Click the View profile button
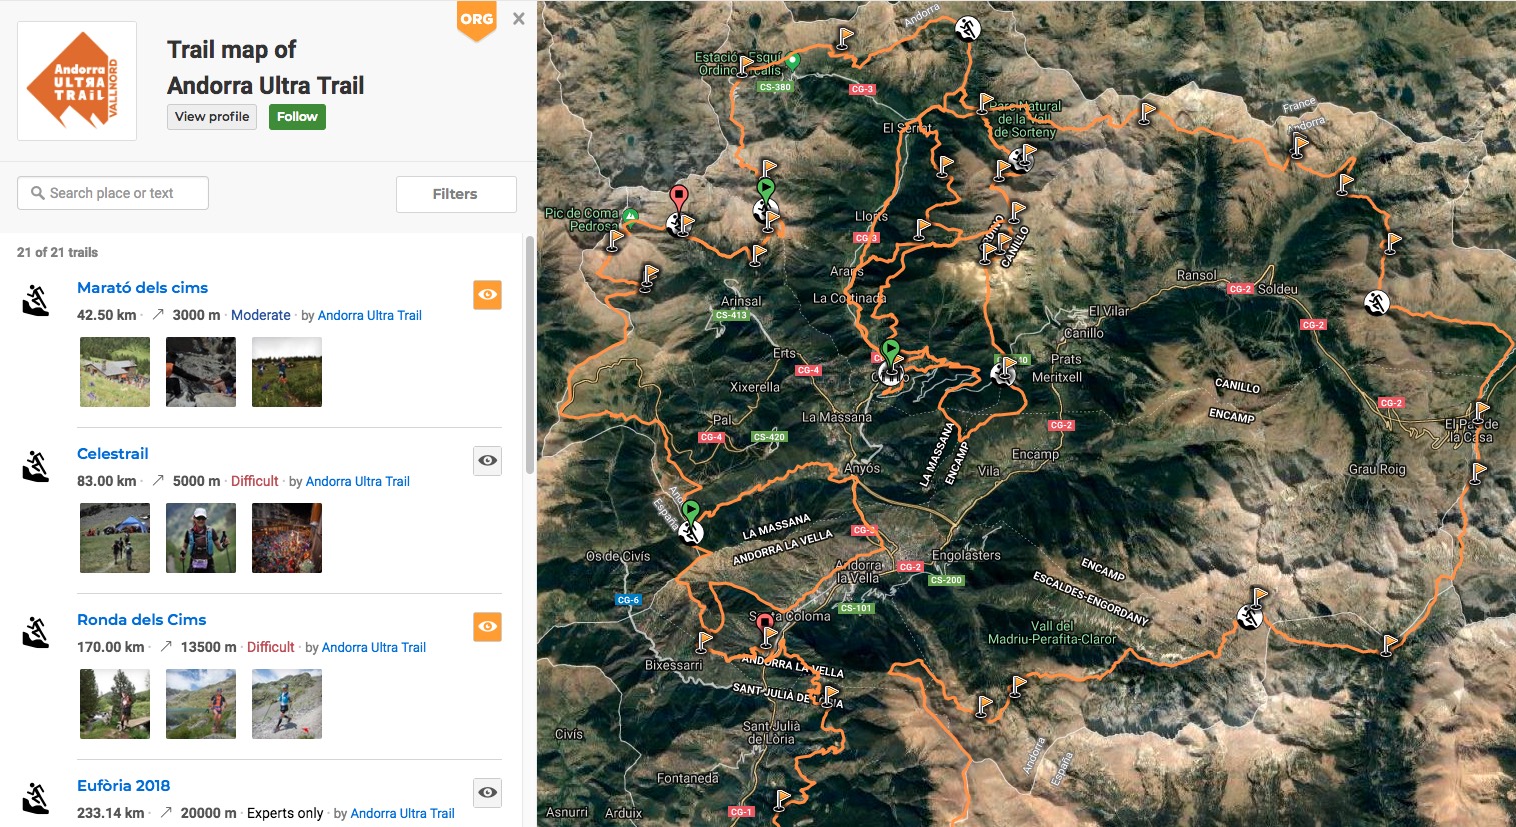The width and height of the screenshot is (1516, 827). coord(212,117)
